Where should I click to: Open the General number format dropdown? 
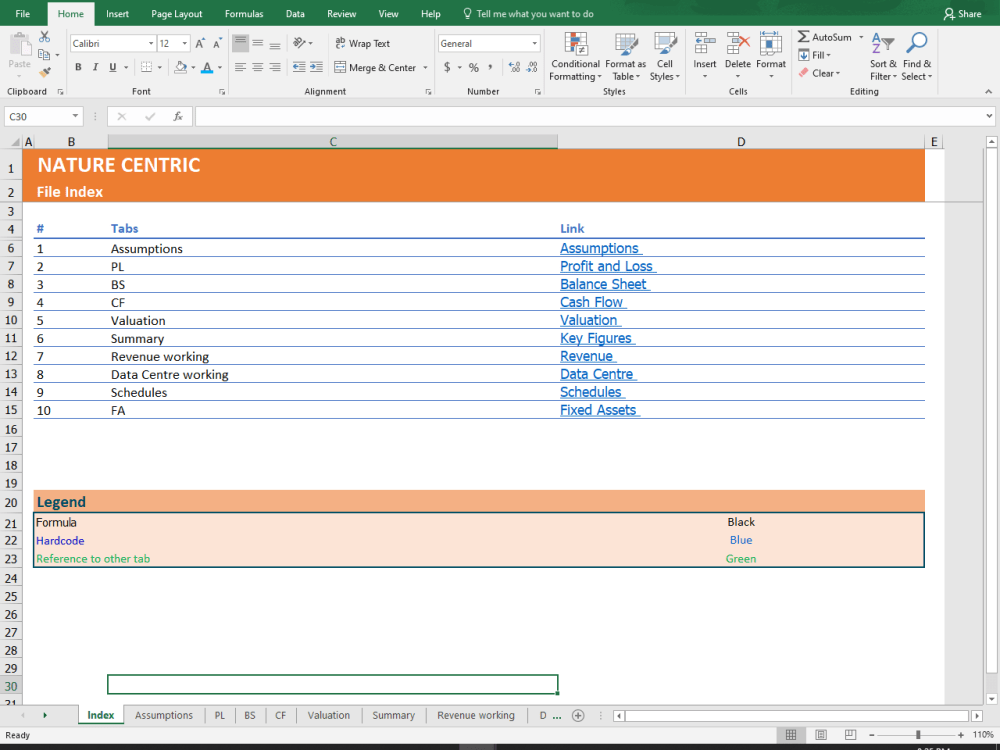pos(534,43)
